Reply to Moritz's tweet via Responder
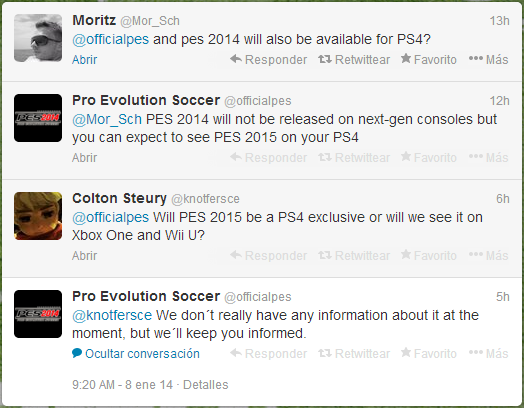This screenshot has height=408, width=524. [269, 59]
